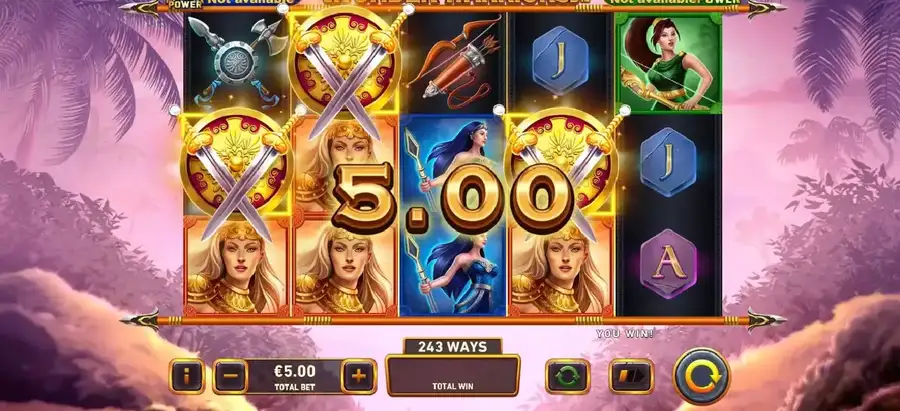Open the info paytable button
The height and width of the screenshot is (411, 900).
click(187, 376)
